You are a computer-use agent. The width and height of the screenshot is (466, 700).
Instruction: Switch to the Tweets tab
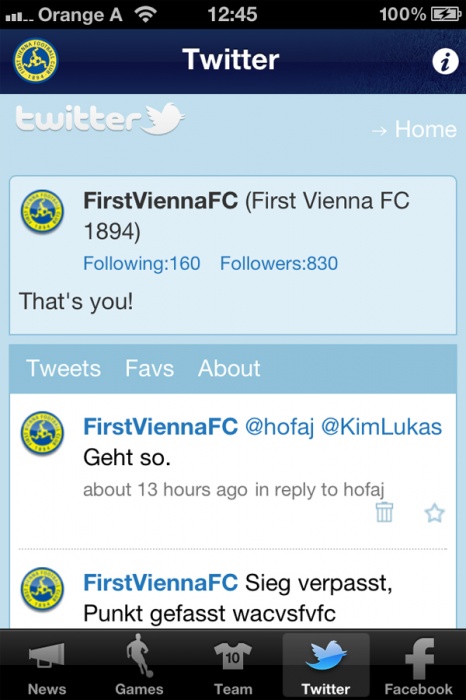[63, 368]
